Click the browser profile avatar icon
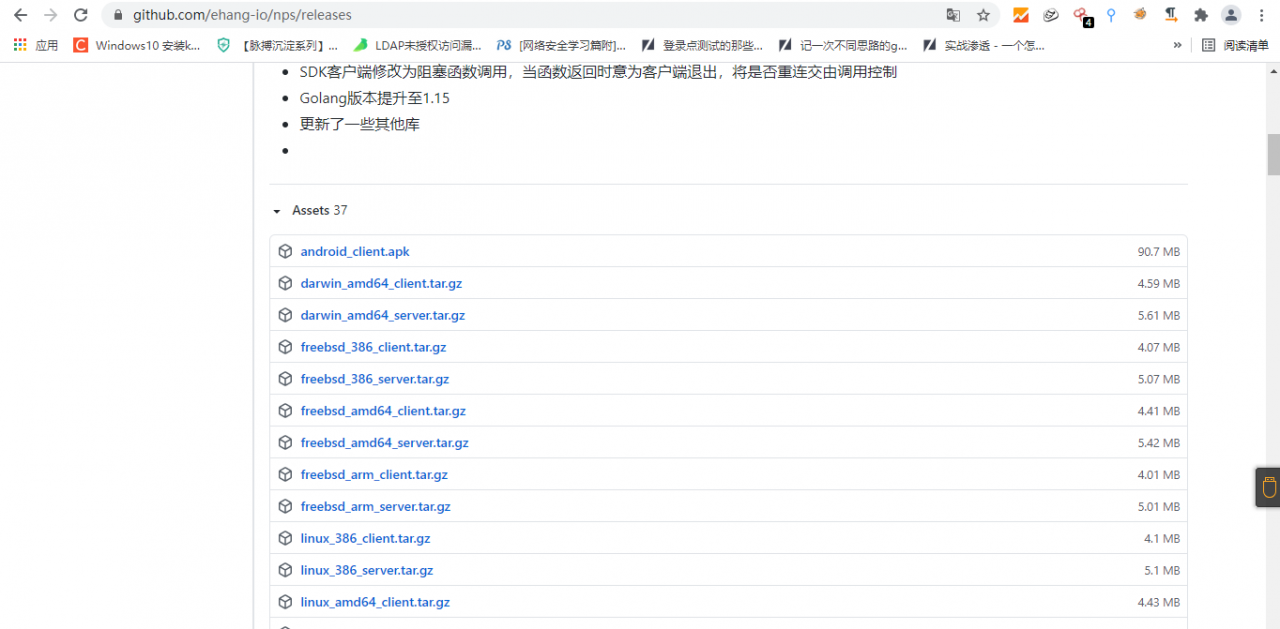Screen dimensions: 1280x629 pos(1231,15)
